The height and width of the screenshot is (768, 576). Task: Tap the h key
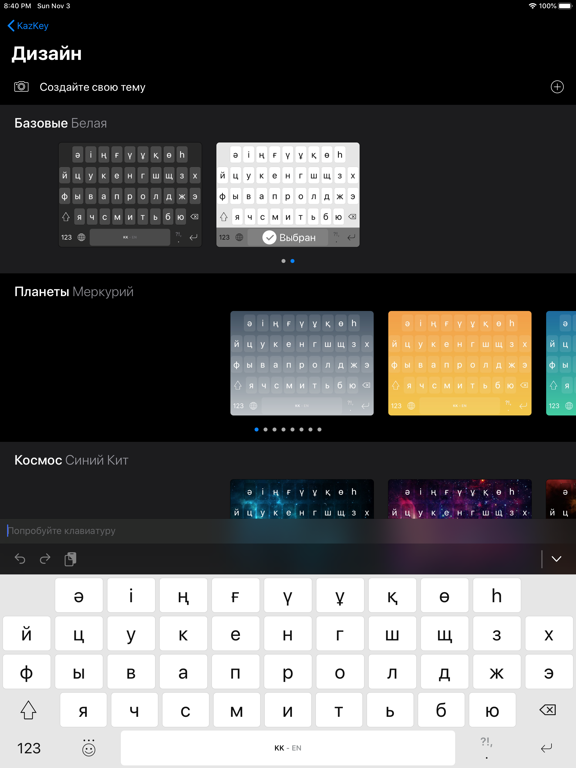(497, 595)
